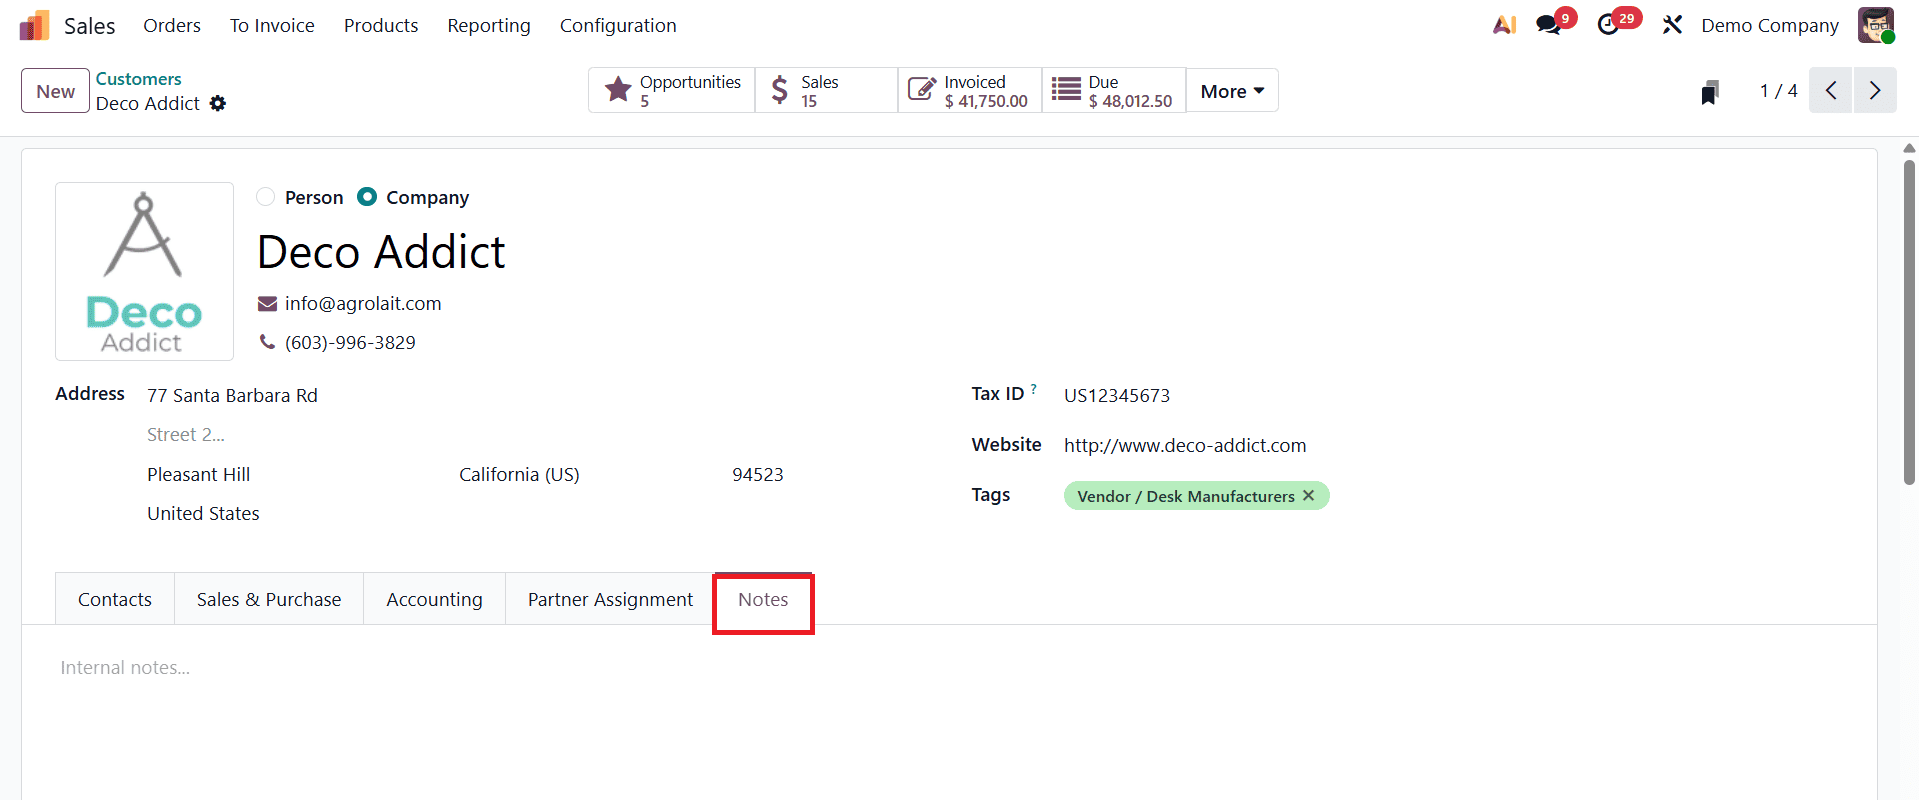Switch to the Partner Assignment tab
Image resolution: width=1919 pixels, height=800 pixels.
pyautogui.click(x=610, y=599)
